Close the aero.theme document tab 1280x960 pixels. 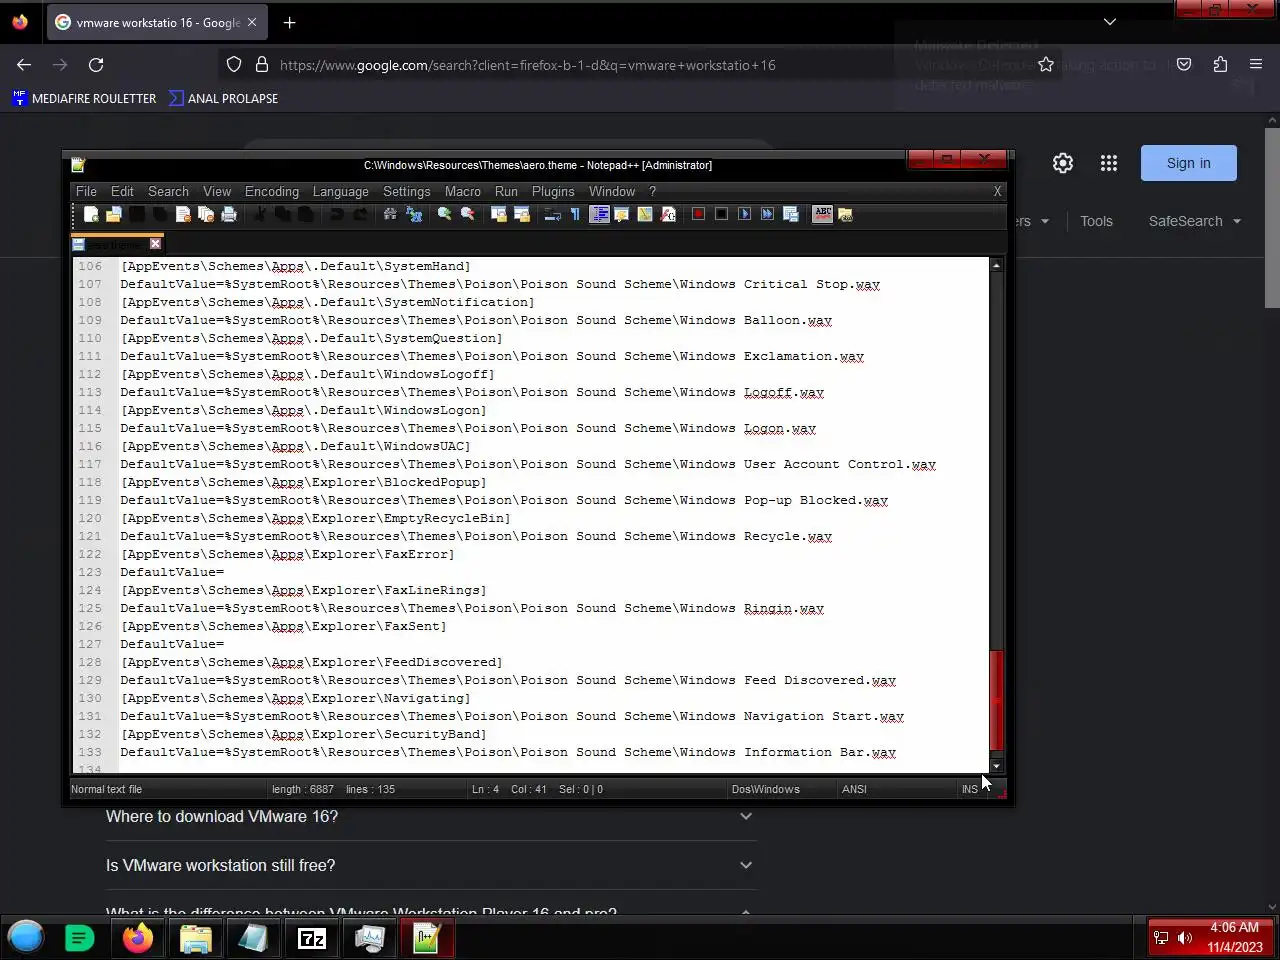[x=155, y=243]
